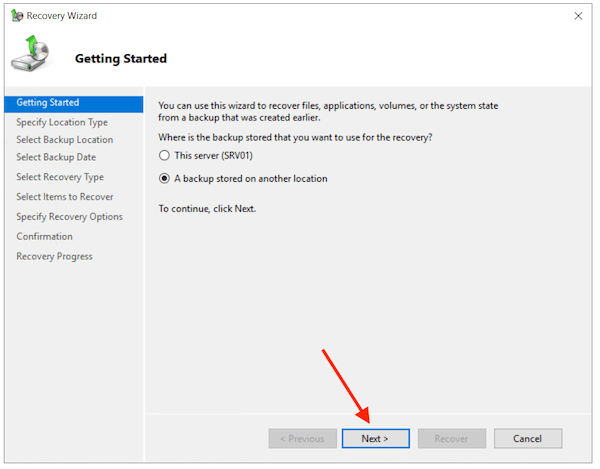The height and width of the screenshot is (469, 600).
Task: Go to the Confirmation step
Action: [x=44, y=236]
